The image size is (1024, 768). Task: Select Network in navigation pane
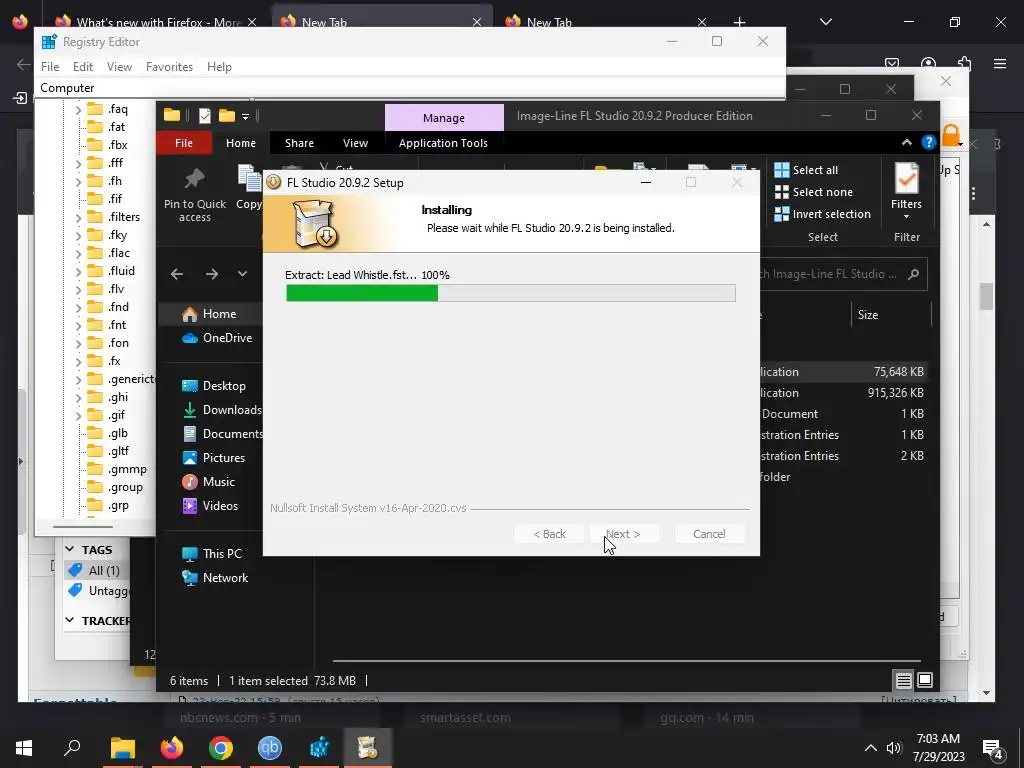(x=215, y=578)
